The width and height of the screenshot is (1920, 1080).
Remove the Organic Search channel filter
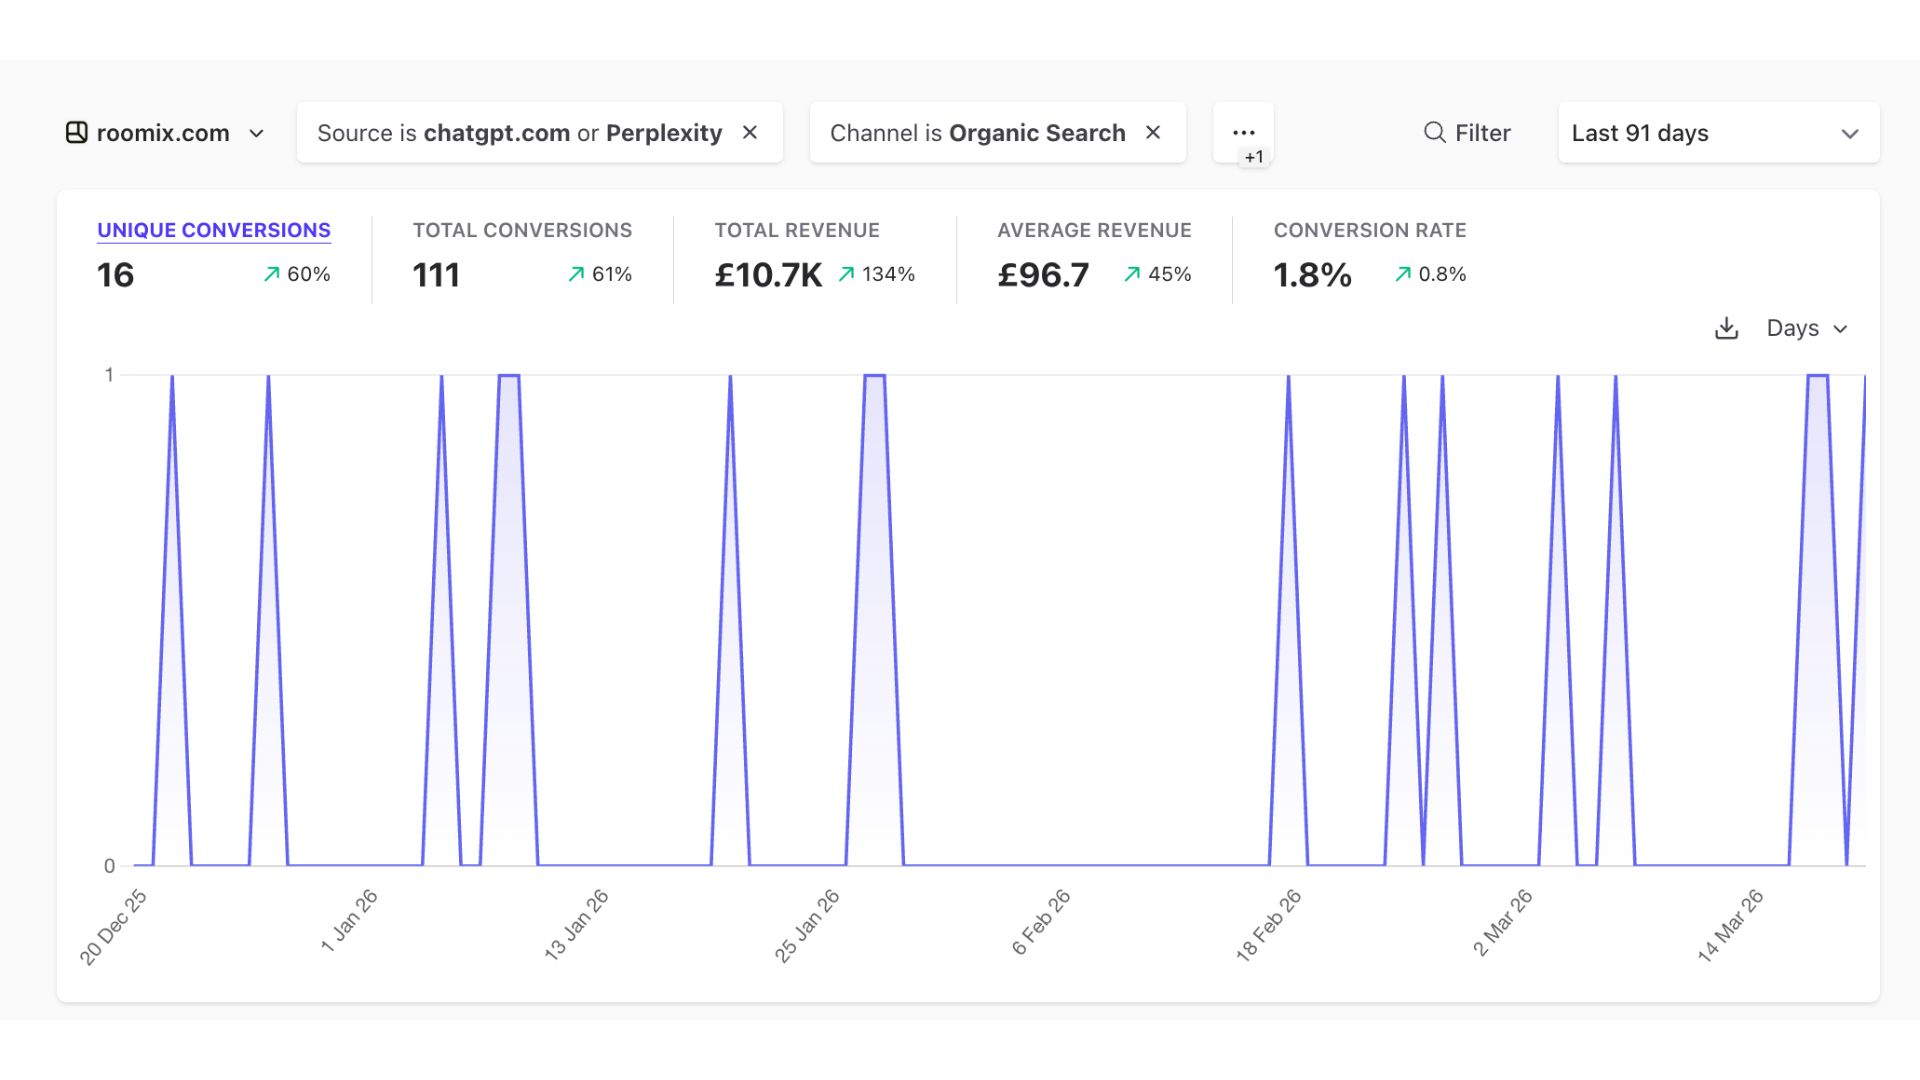pos(1153,132)
